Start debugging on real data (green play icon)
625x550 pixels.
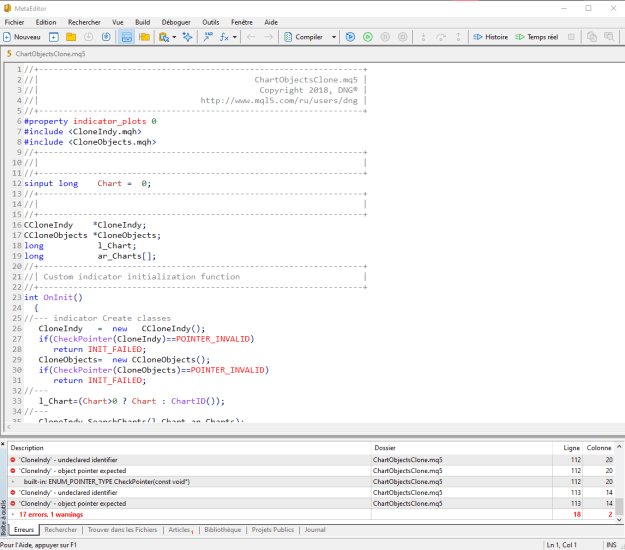coord(368,37)
